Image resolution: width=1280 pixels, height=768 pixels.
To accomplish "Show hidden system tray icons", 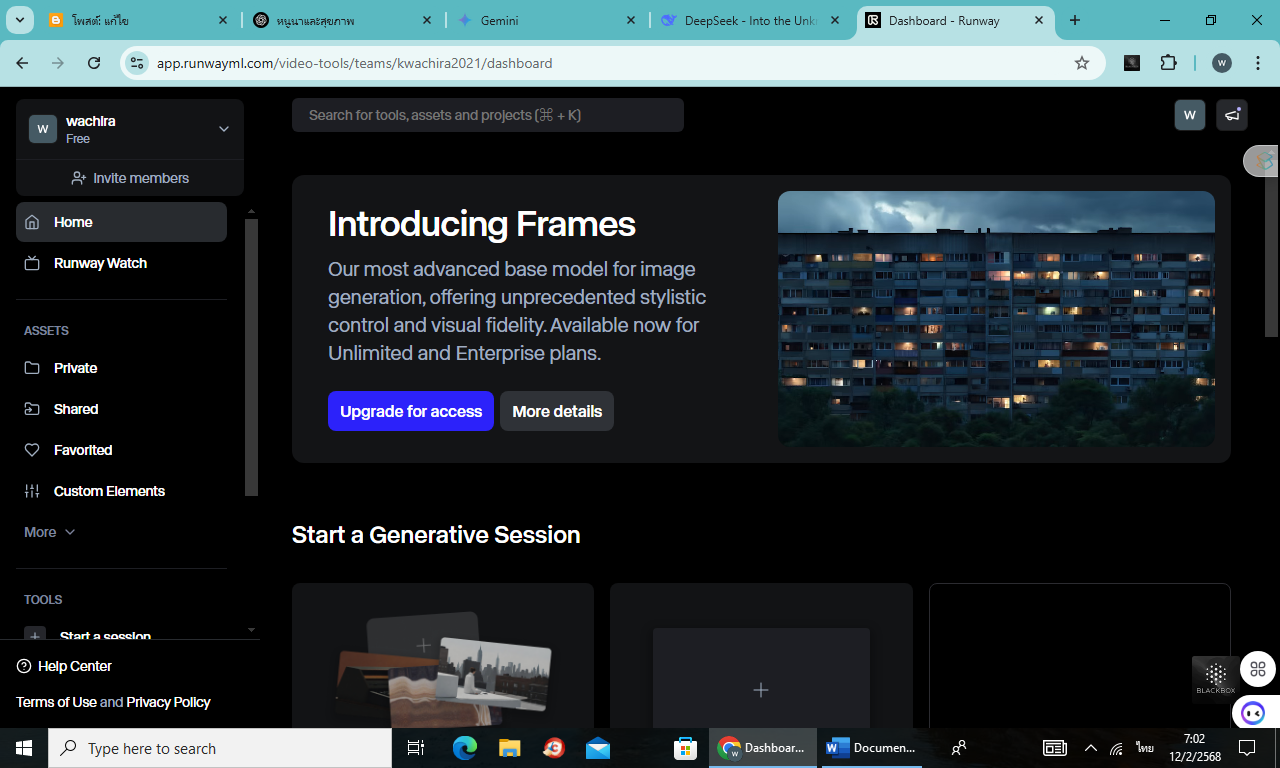I will click(x=1090, y=748).
